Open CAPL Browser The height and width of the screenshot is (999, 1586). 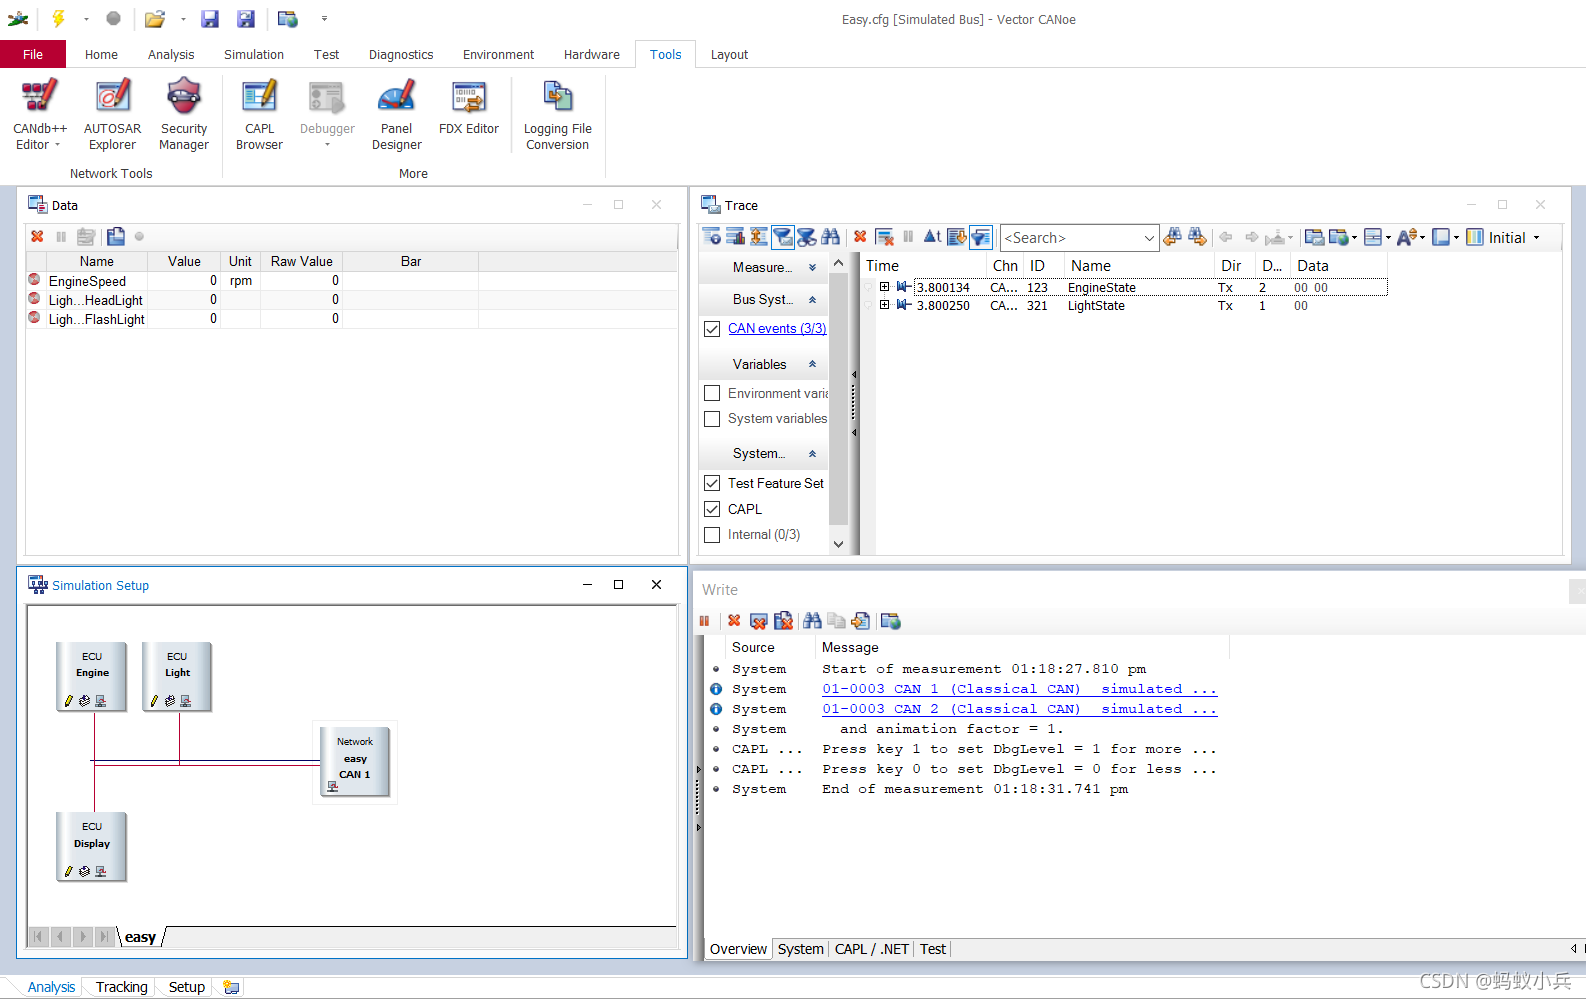coord(259,115)
